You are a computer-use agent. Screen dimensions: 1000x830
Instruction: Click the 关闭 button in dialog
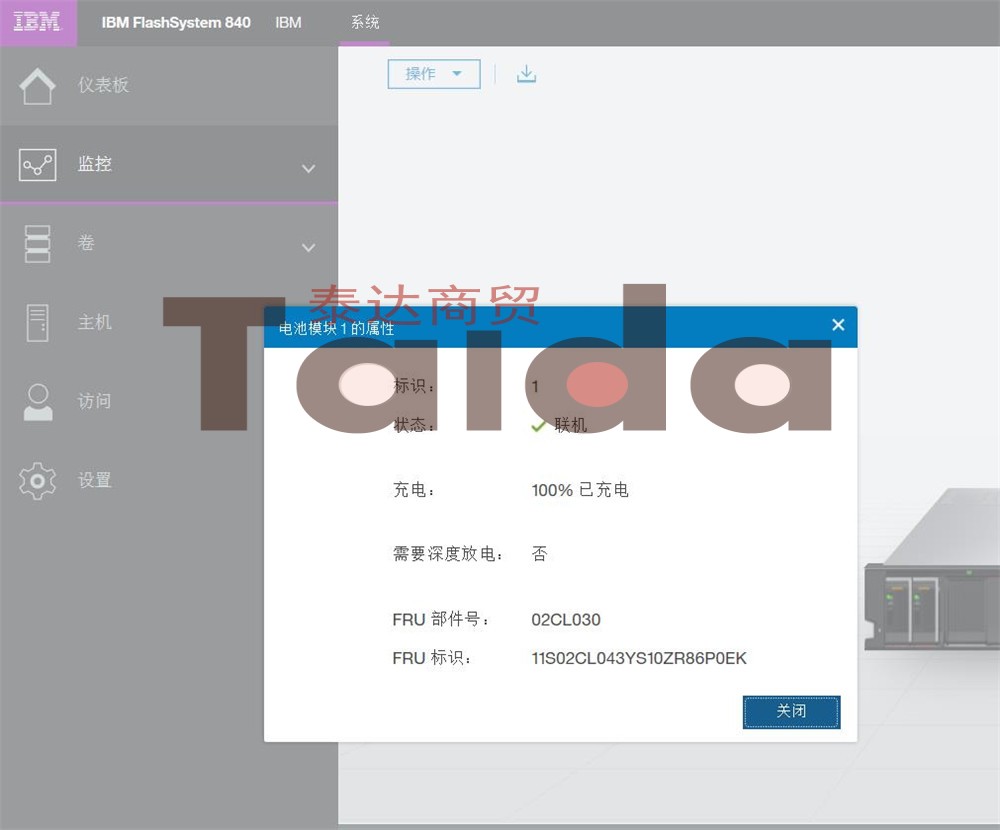(x=791, y=711)
